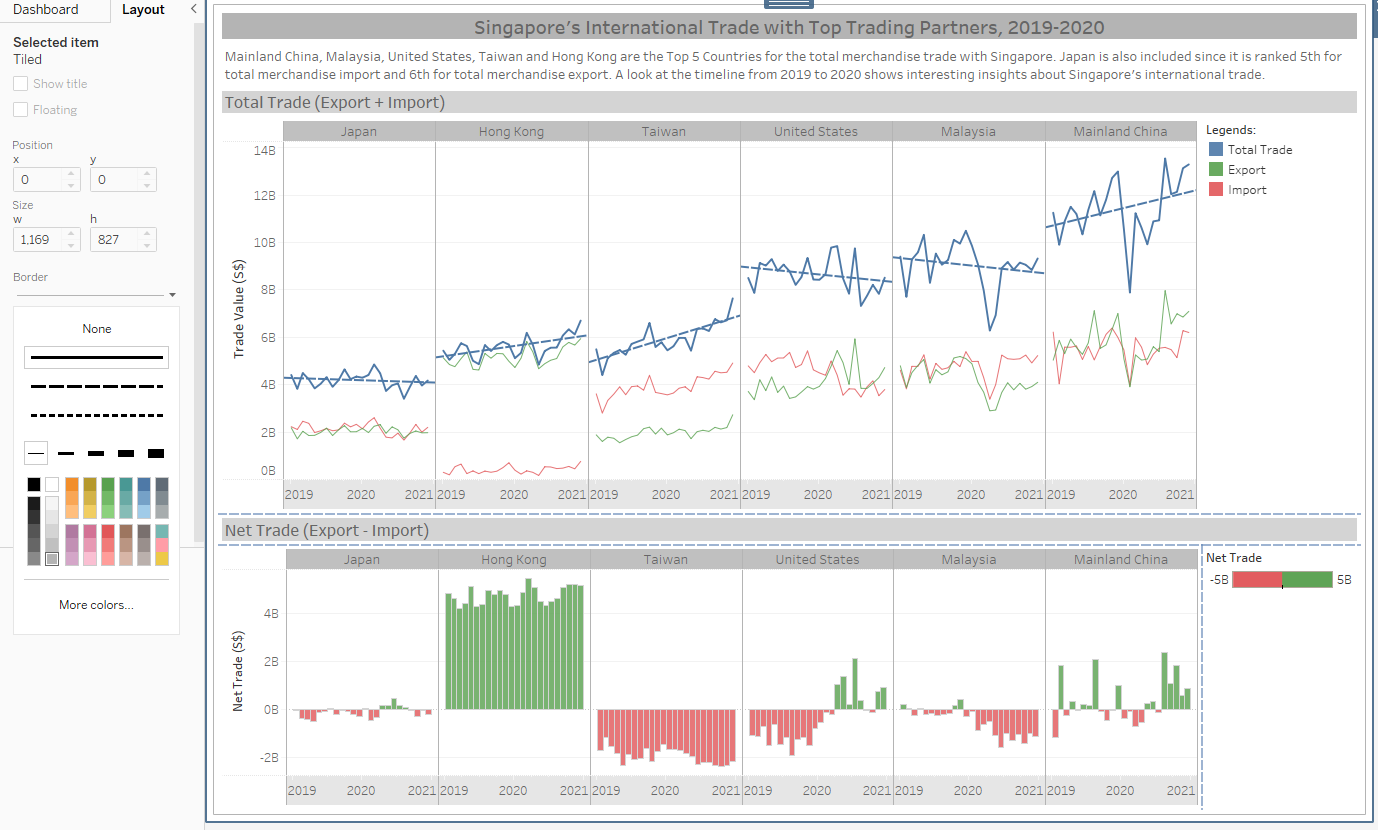Pick the second thinnest border thickness

[x=66, y=454]
